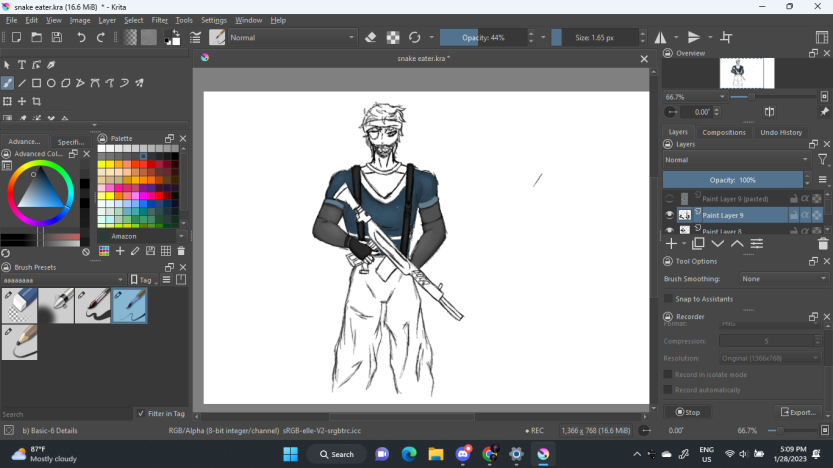Select the Move tool
833x468 pixels.
pyautogui.click(x=22, y=101)
